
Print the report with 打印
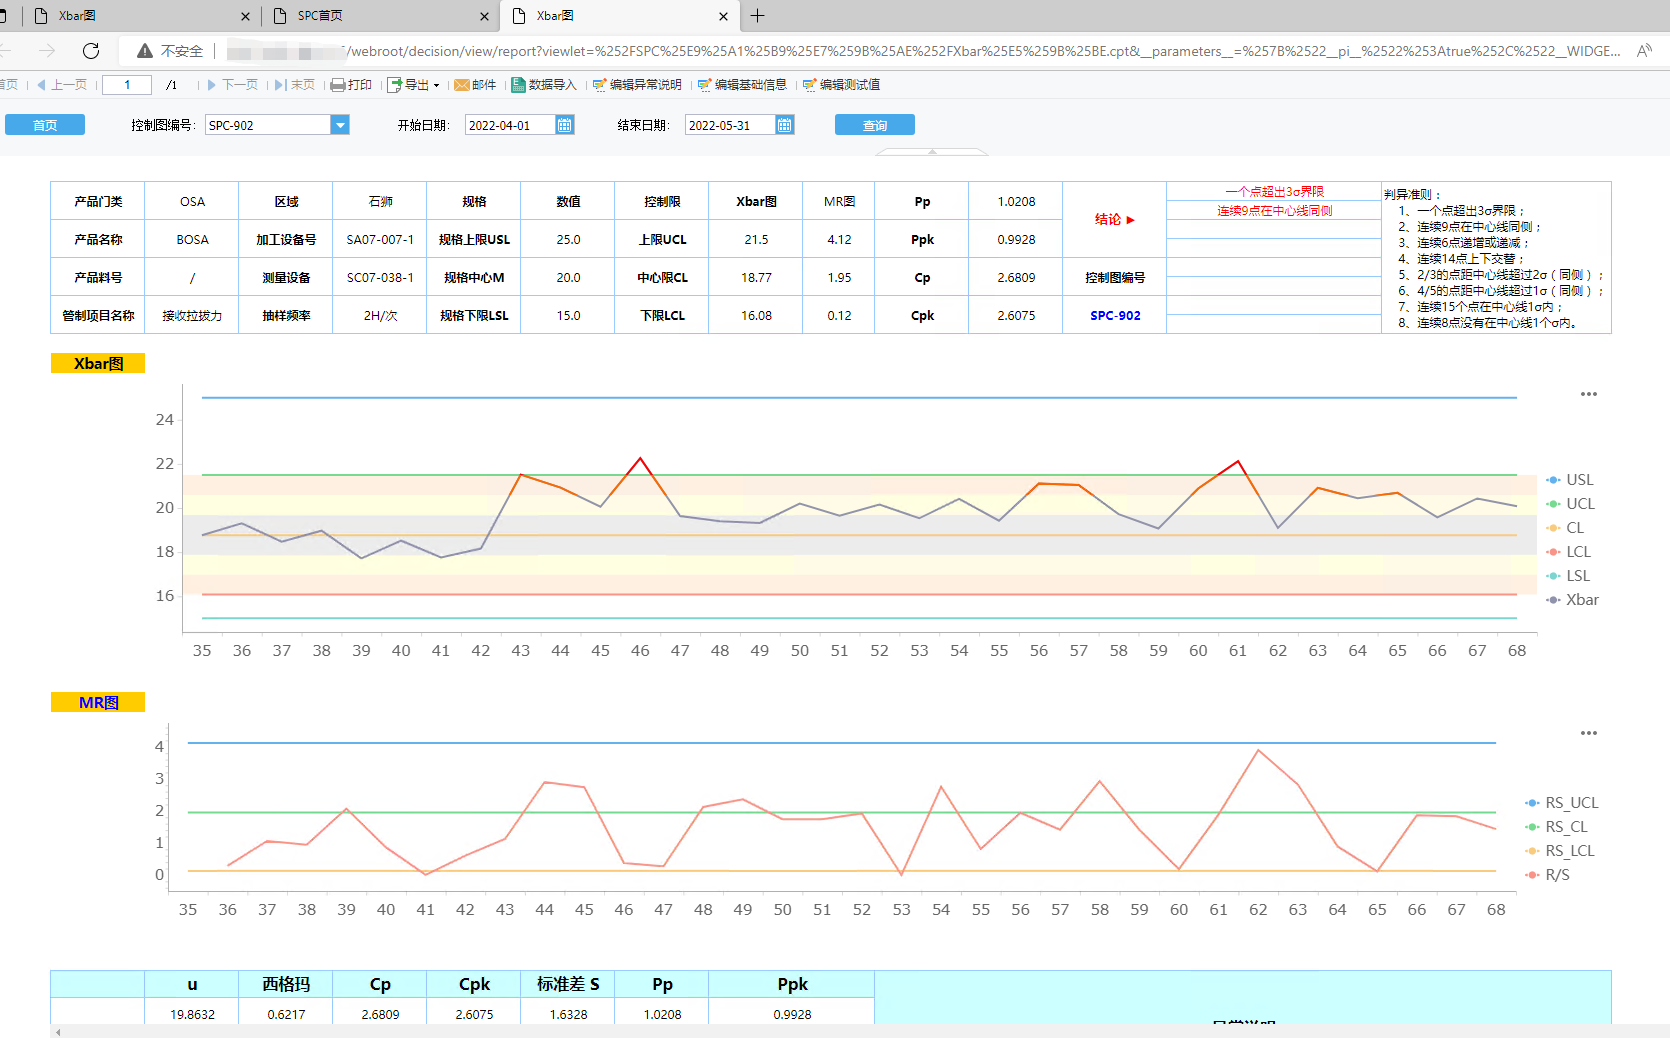[351, 85]
